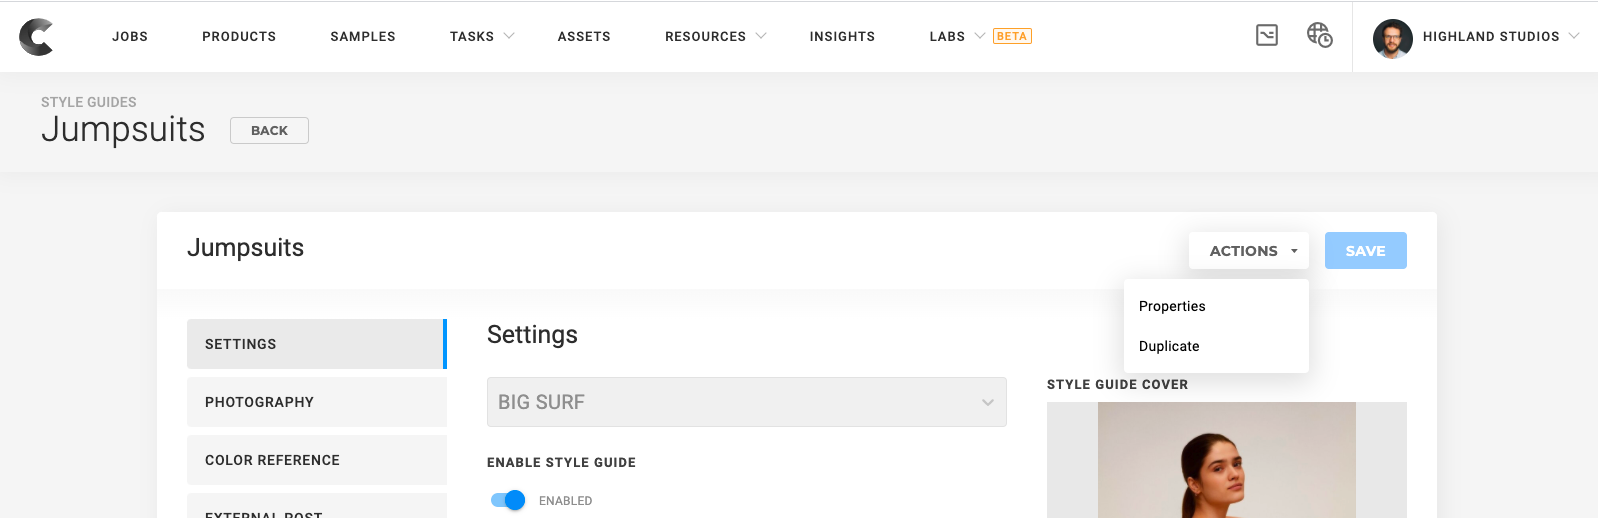Expand the Tasks menu chevron
1598x518 pixels.
pos(509,36)
